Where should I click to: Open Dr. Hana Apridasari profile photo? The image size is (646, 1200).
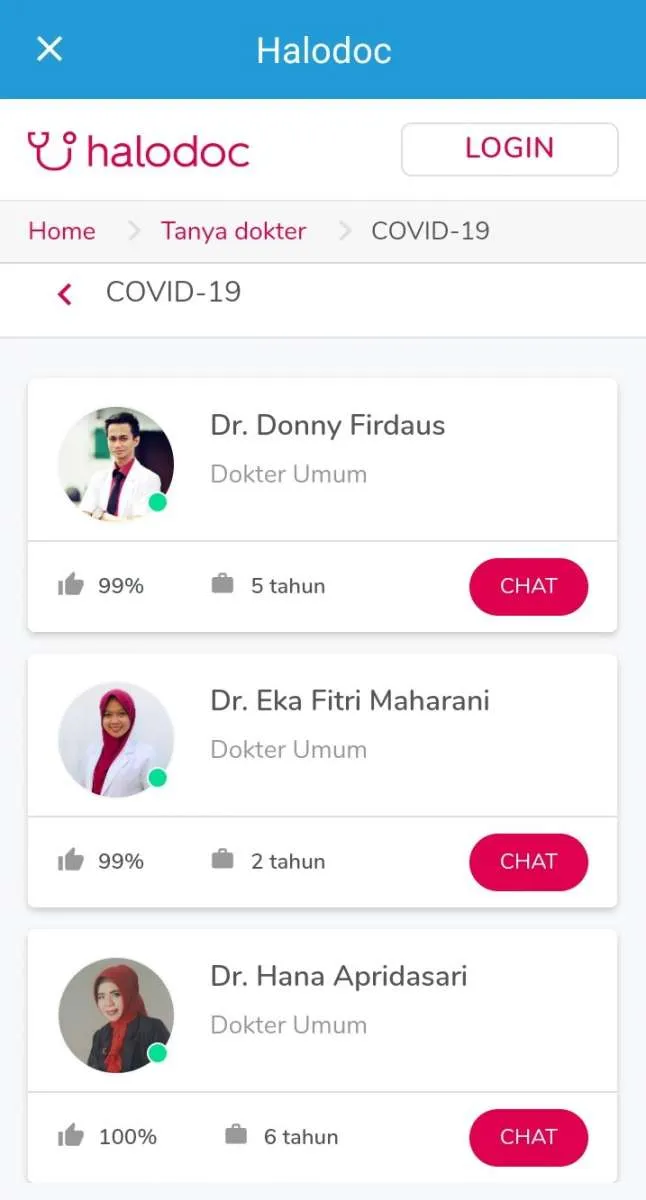[115, 1015]
